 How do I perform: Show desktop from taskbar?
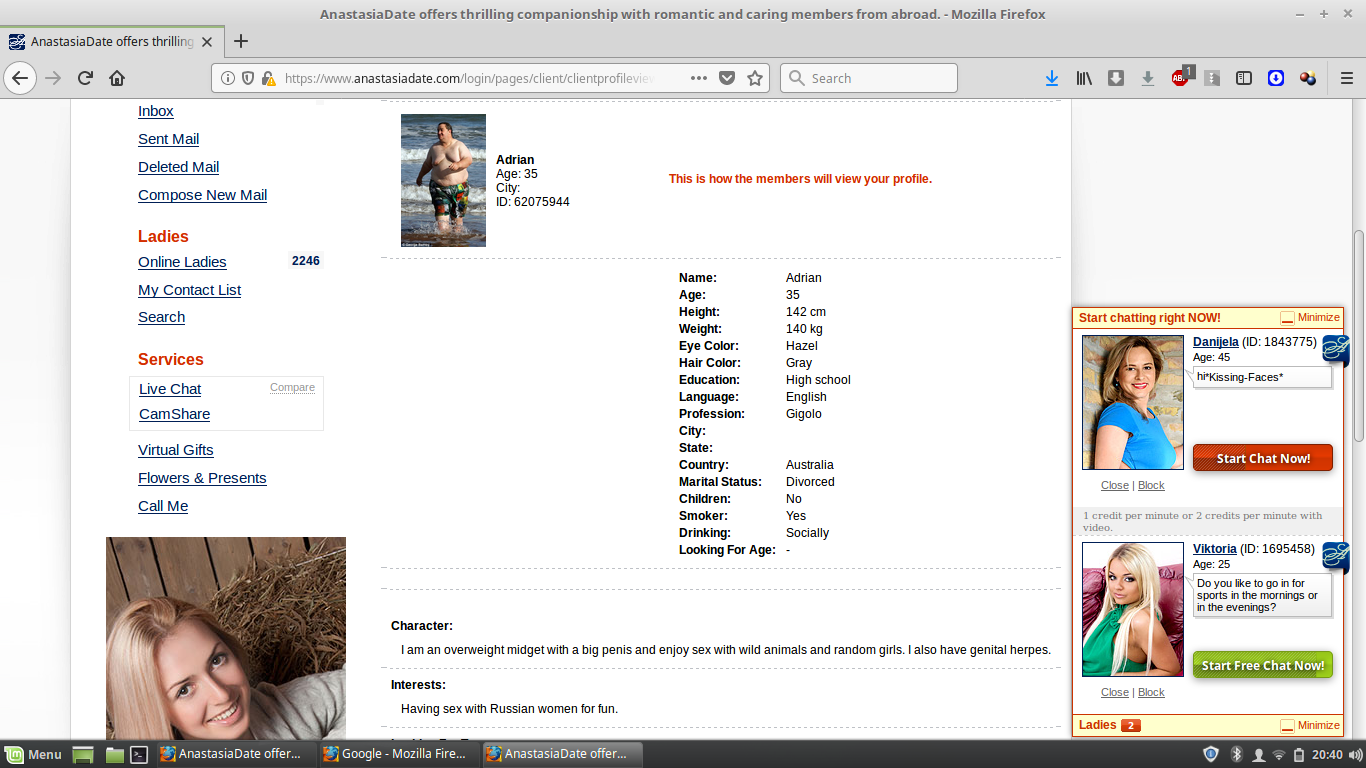tap(83, 755)
